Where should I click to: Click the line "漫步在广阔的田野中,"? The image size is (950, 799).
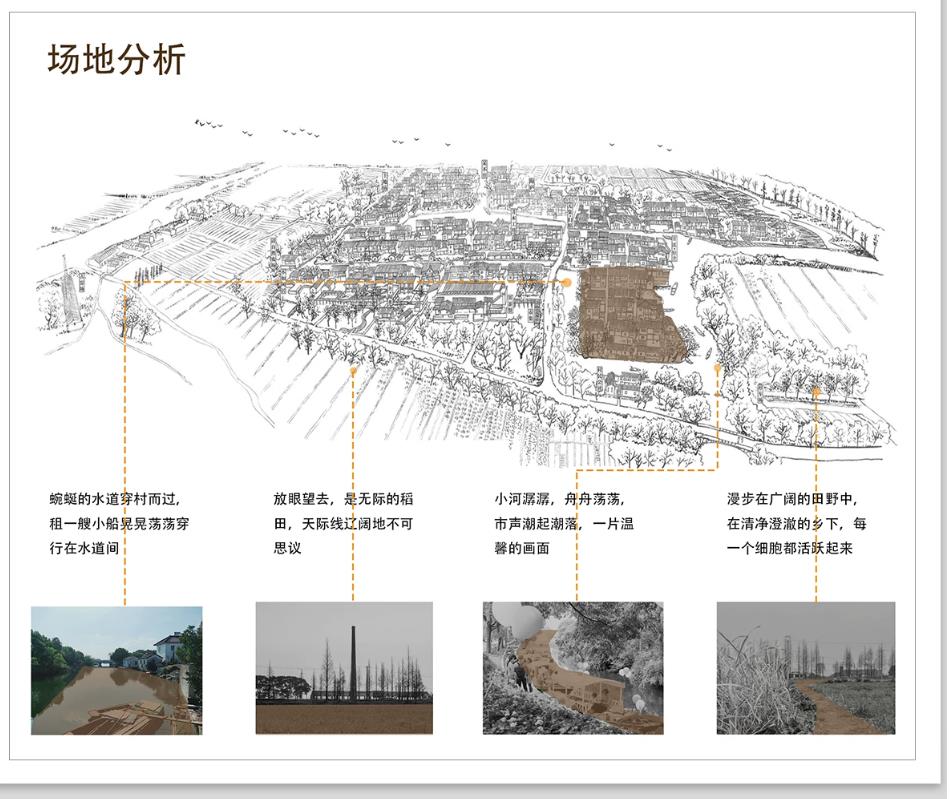[792, 500]
